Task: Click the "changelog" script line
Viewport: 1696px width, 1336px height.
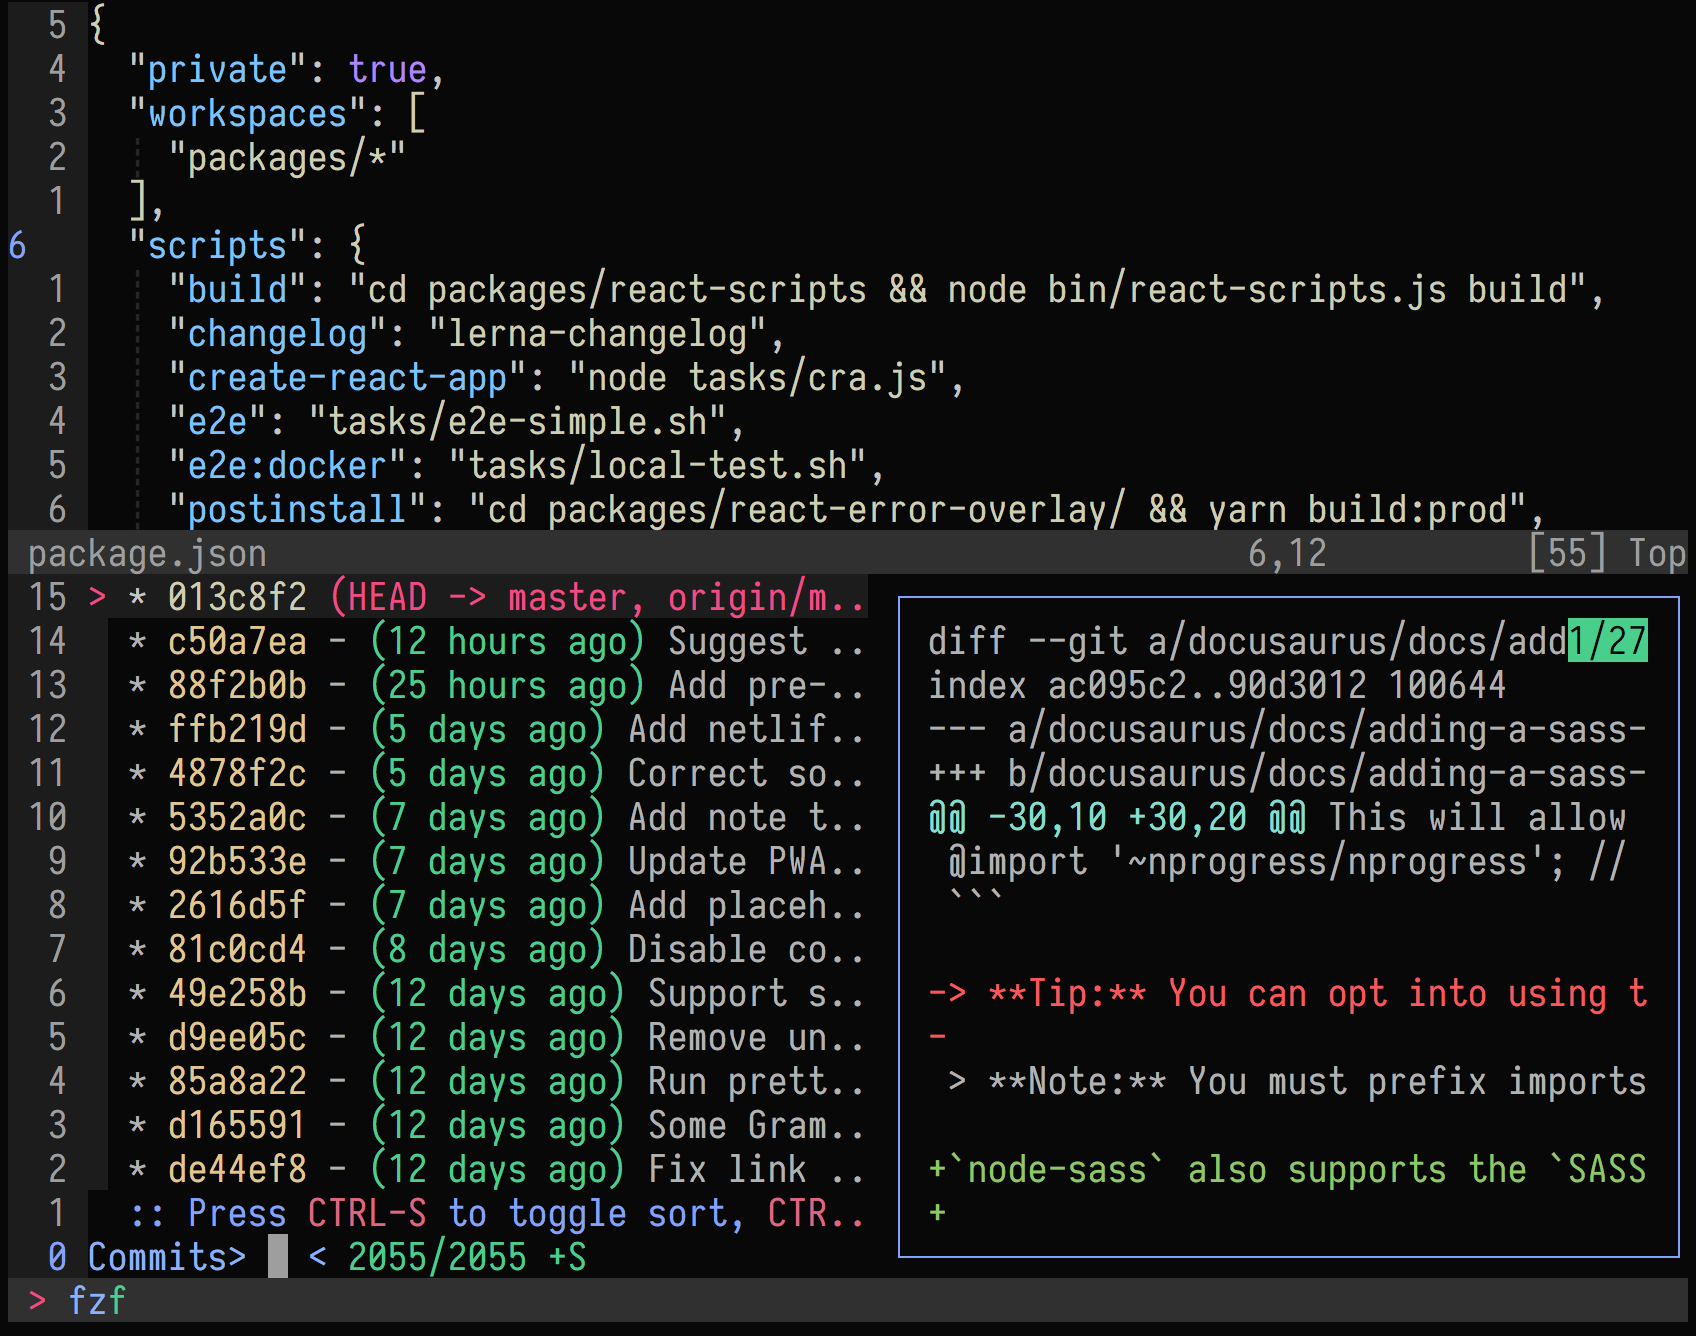Action: [x=477, y=333]
